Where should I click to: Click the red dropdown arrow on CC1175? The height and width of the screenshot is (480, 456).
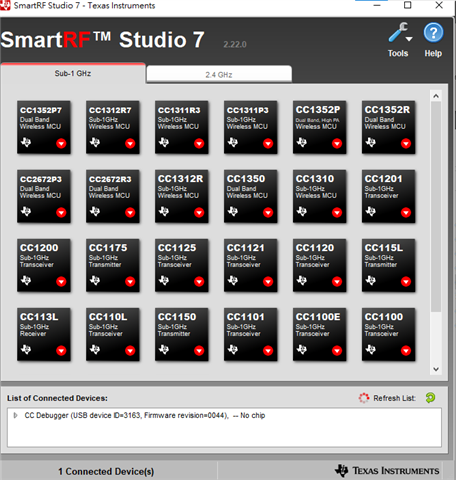coord(130,281)
